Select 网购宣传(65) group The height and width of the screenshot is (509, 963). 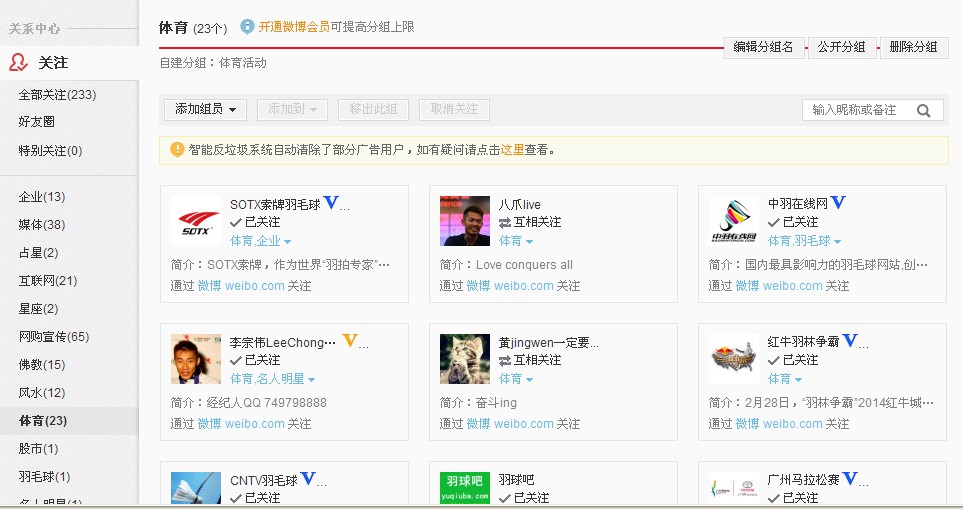tap(54, 336)
